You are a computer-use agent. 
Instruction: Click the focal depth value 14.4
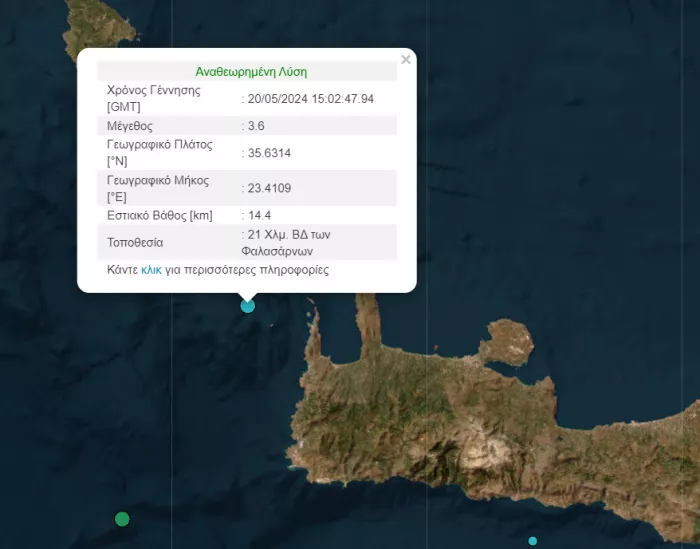[x=258, y=215]
